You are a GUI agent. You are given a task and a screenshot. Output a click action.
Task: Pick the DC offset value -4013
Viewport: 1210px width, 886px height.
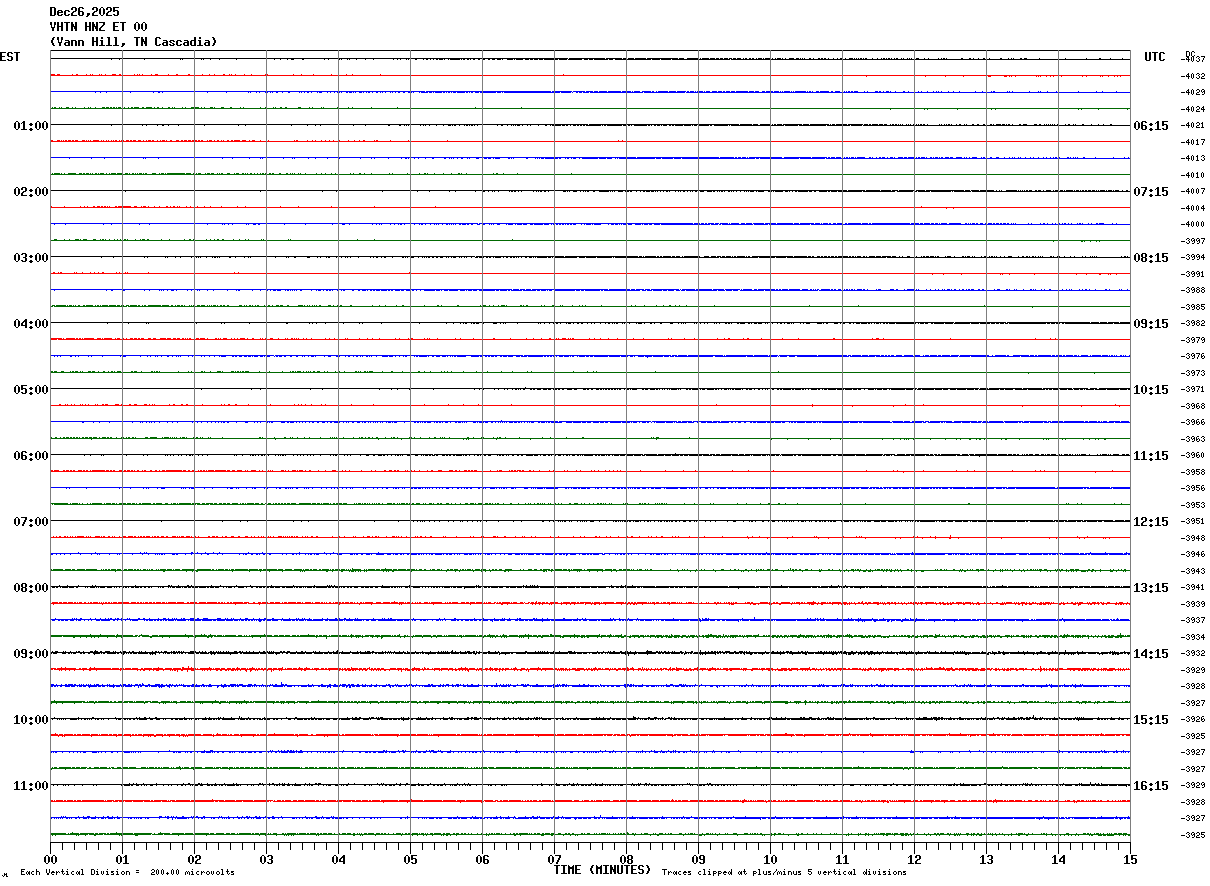click(1193, 159)
